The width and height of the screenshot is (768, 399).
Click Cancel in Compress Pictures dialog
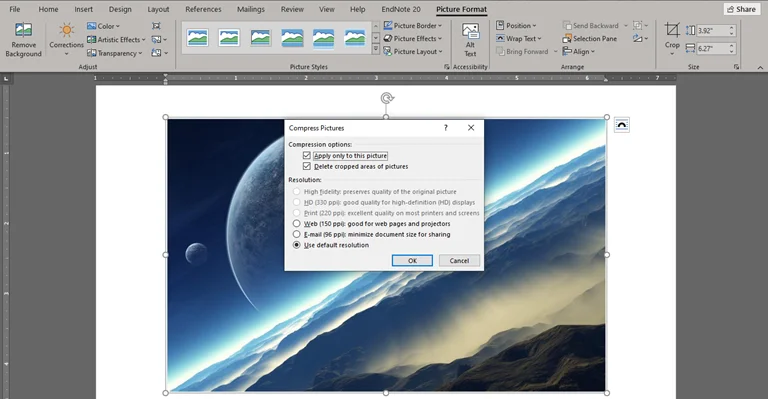(x=459, y=260)
